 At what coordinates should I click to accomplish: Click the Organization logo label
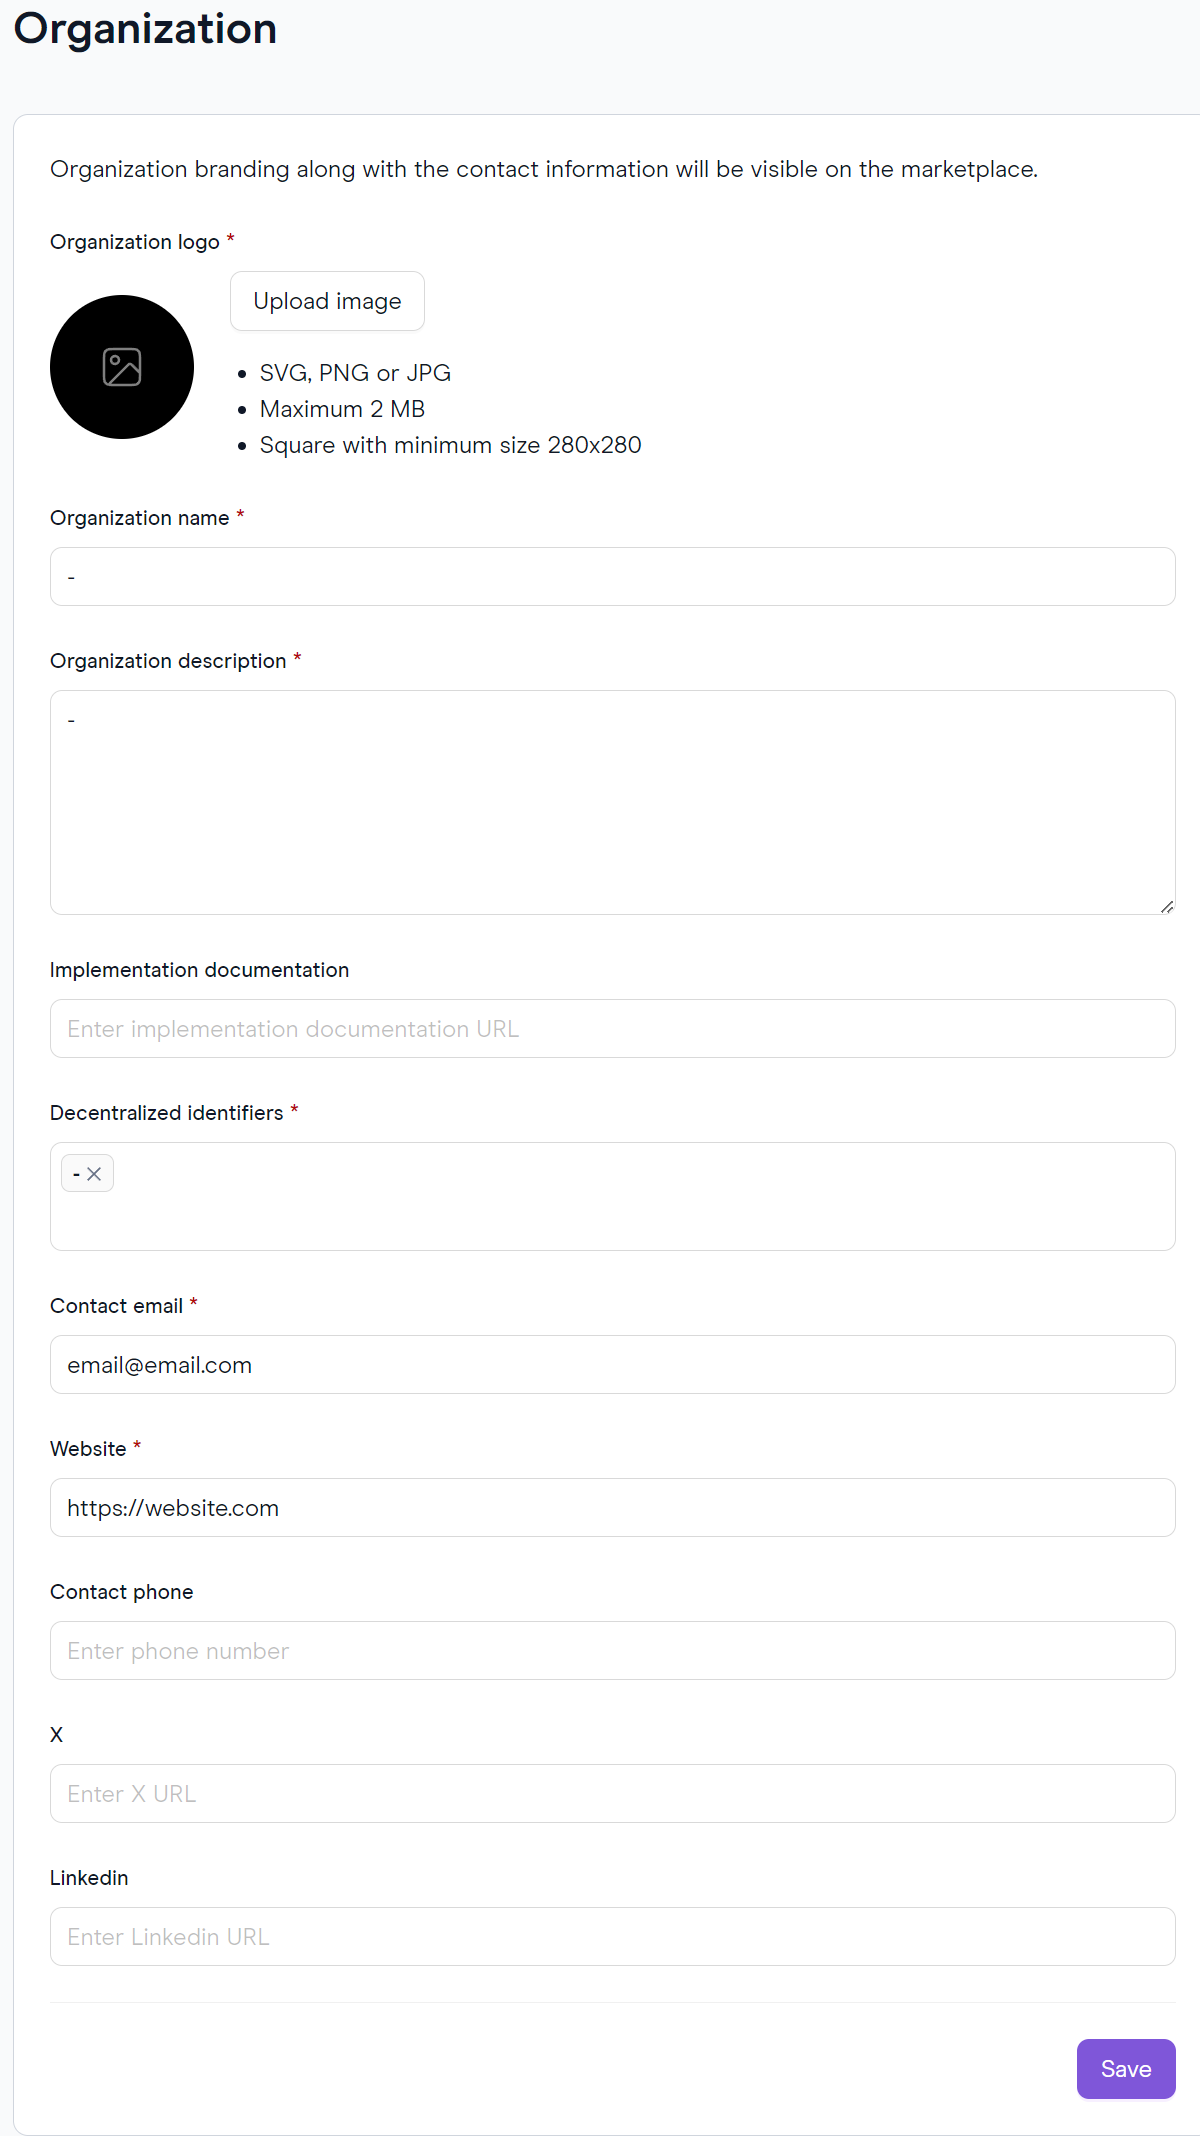pos(135,242)
